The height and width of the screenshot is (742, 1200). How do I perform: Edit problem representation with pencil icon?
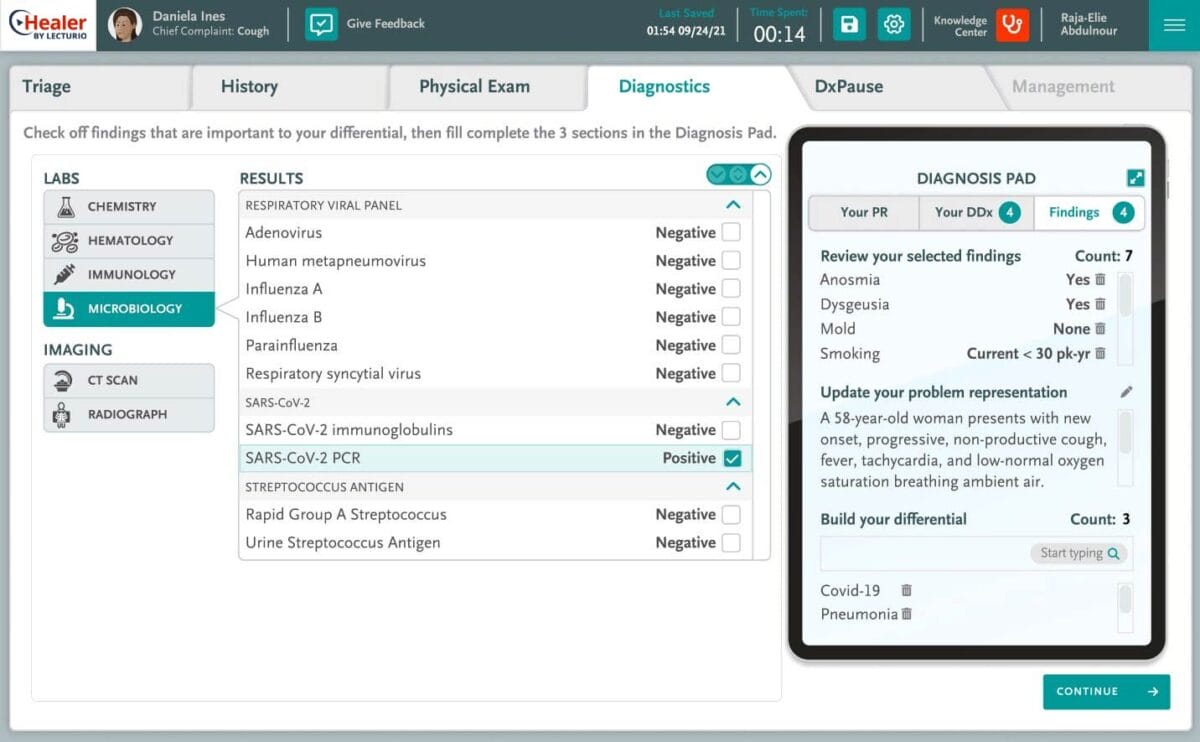tap(1126, 392)
